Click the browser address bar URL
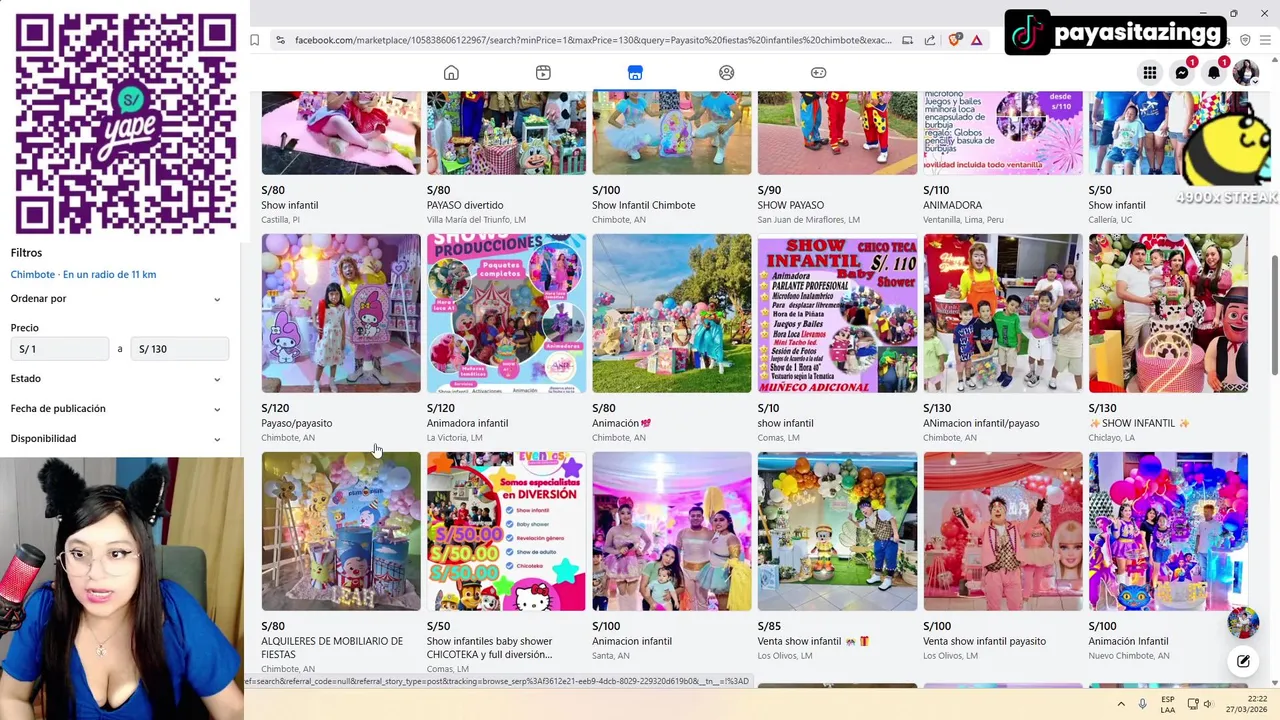The width and height of the screenshot is (1280, 720). click(593, 40)
